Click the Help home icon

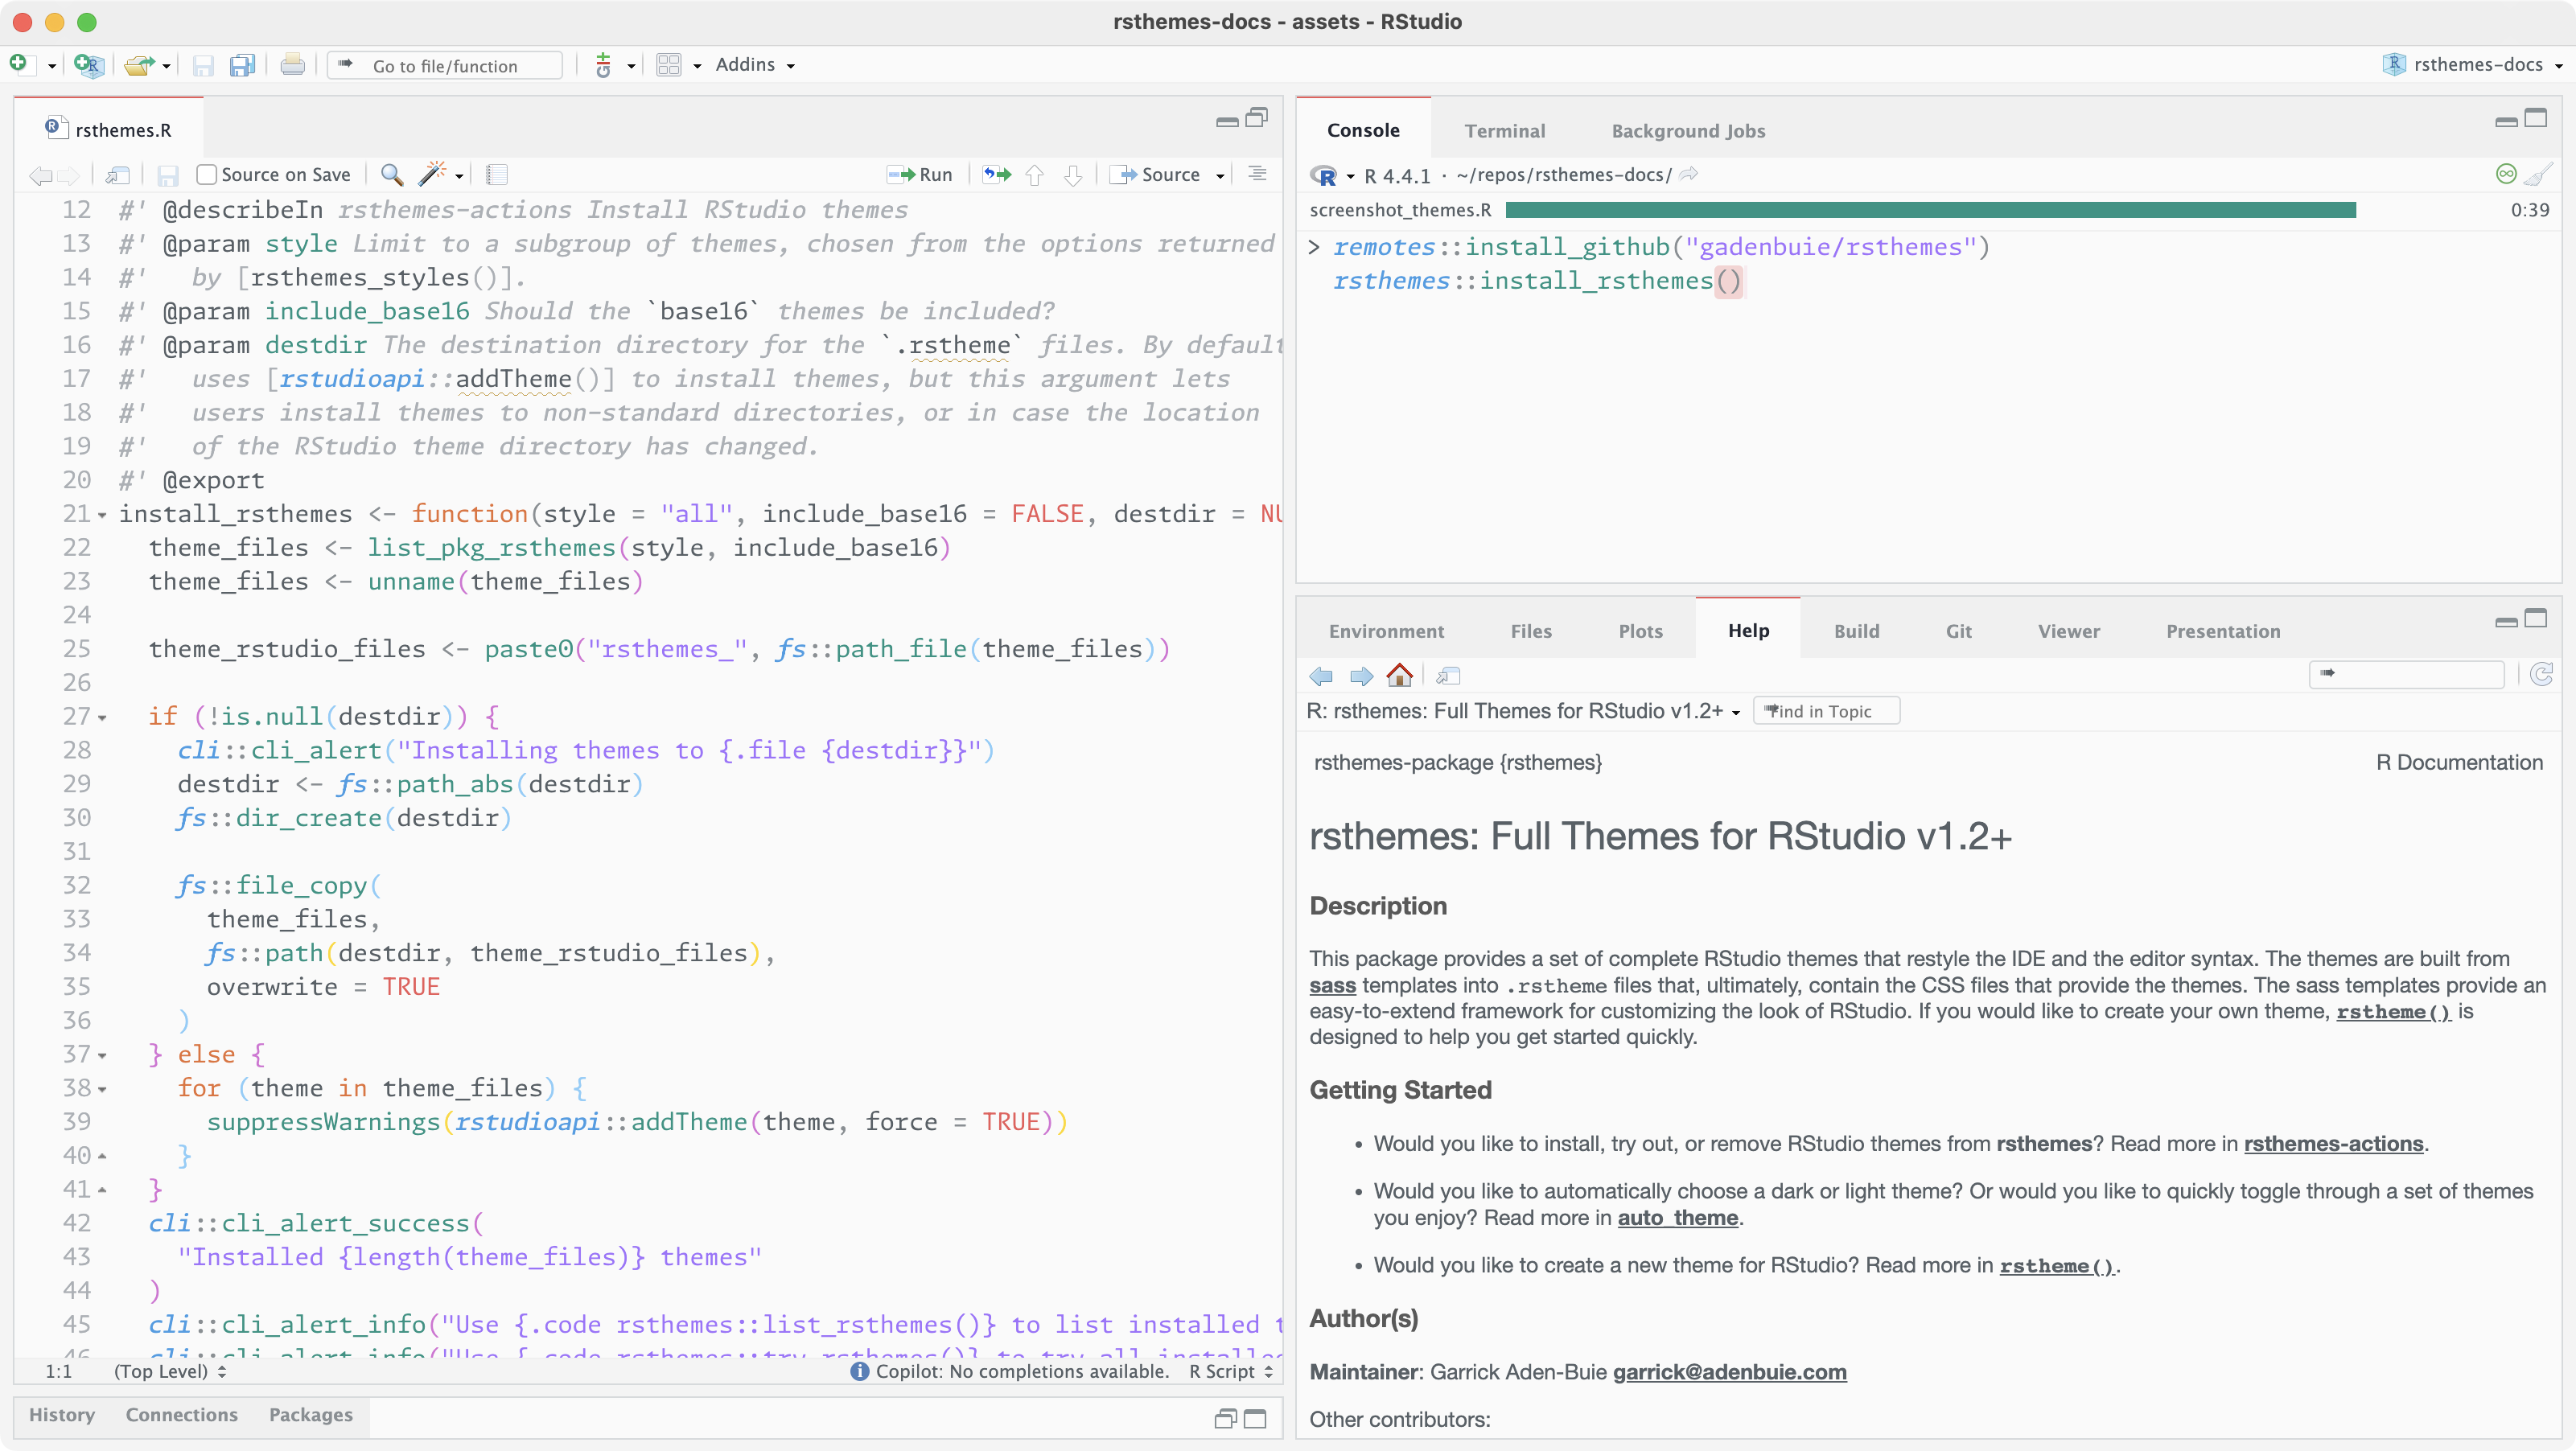tap(1399, 676)
